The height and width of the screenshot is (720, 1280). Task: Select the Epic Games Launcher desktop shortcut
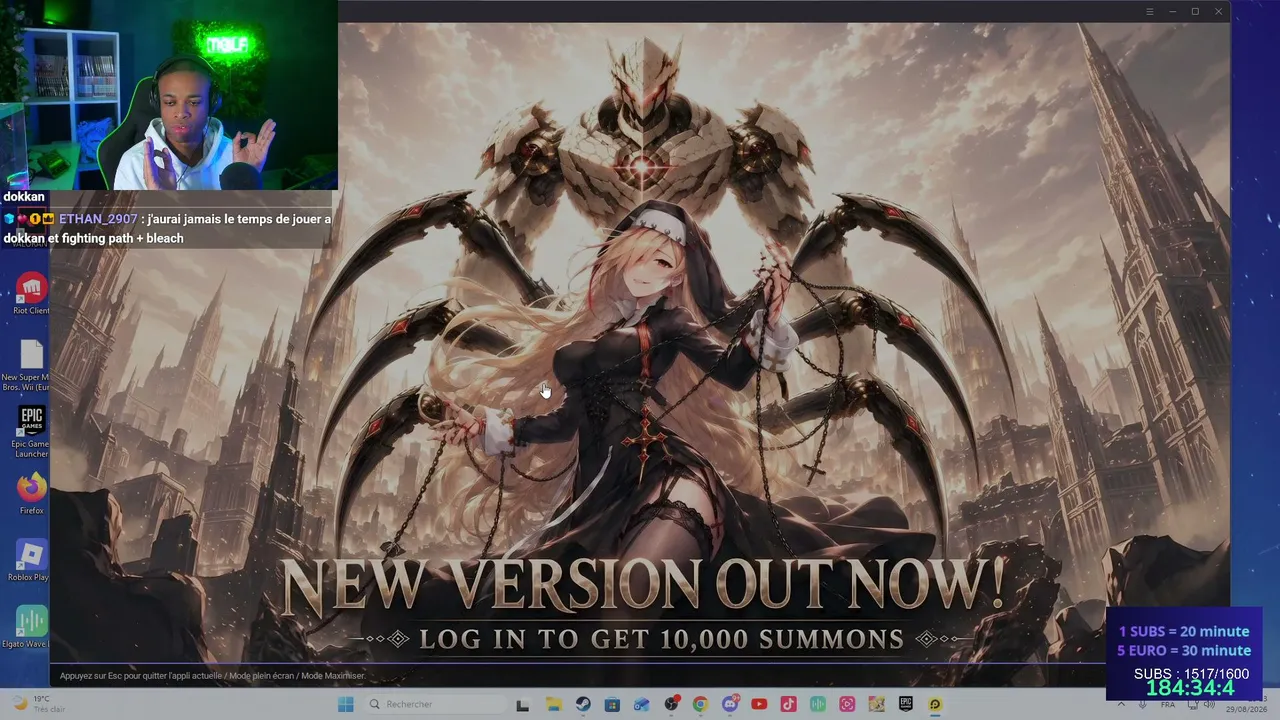[31, 432]
